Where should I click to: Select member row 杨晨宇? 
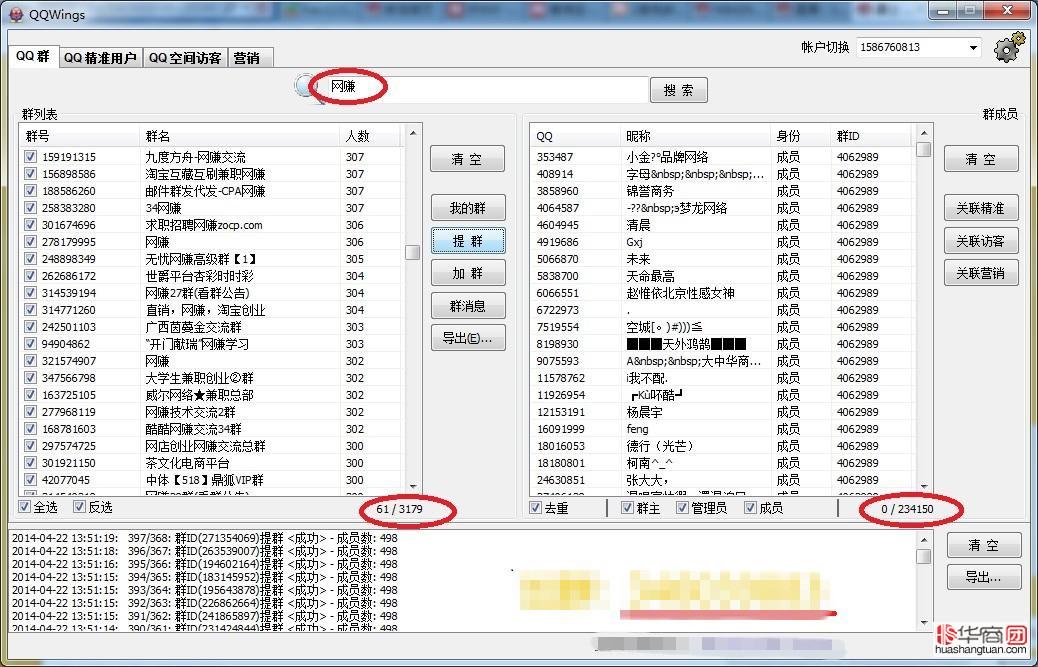pos(722,412)
